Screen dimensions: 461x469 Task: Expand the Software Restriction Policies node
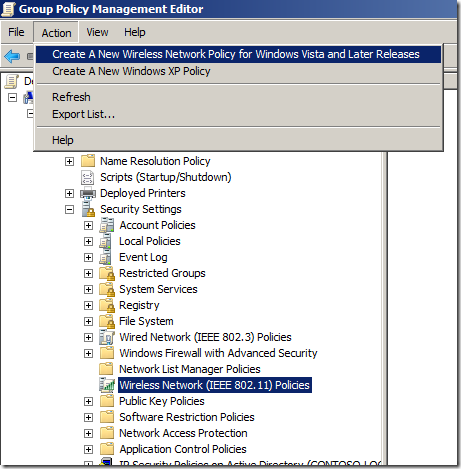(88, 417)
